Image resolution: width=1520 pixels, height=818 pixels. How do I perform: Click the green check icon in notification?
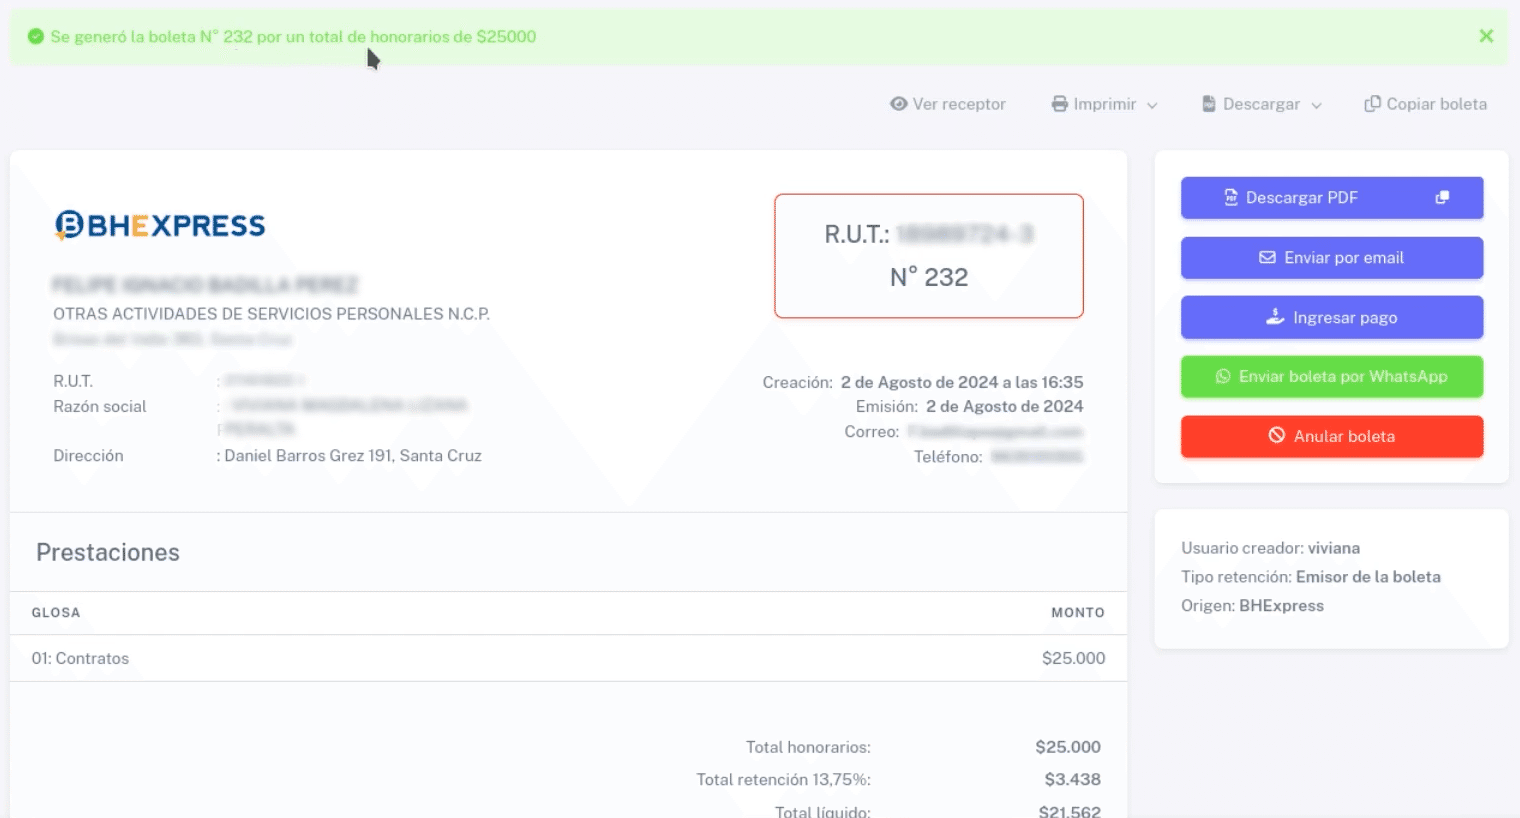point(35,37)
